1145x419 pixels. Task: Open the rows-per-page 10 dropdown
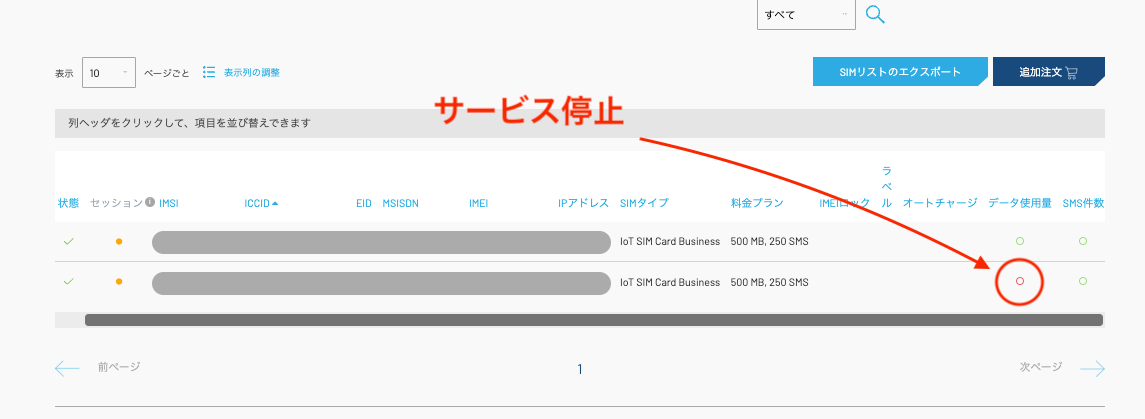click(x=109, y=73)
